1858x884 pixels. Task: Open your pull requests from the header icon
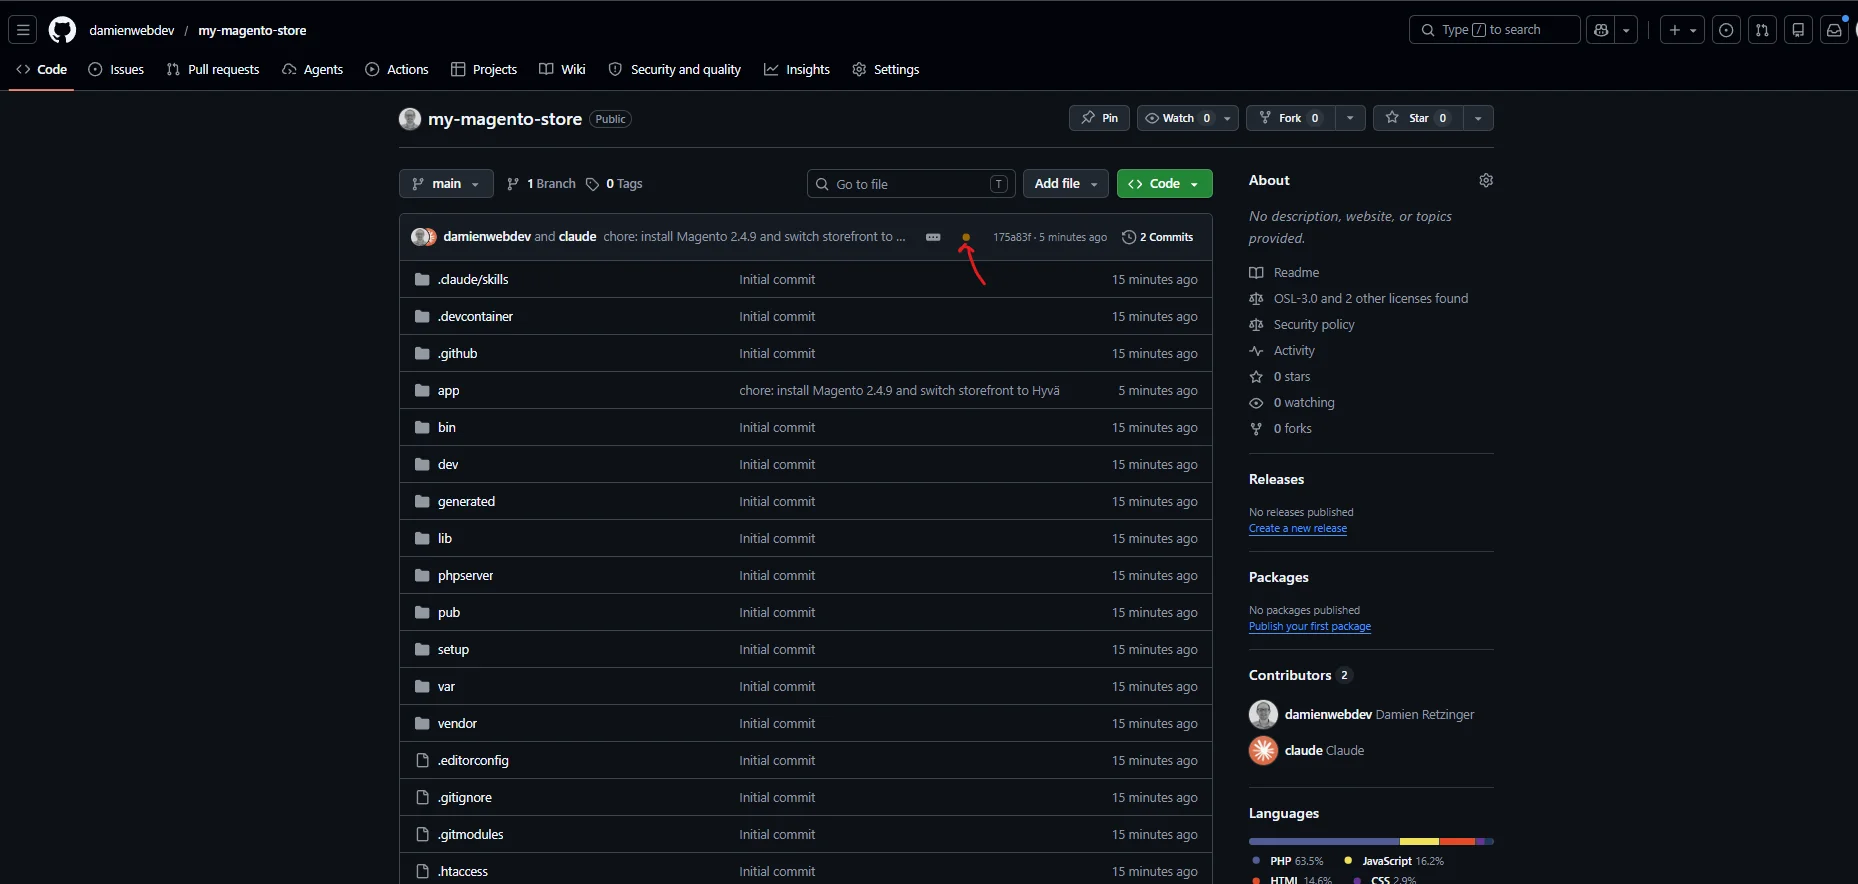click(x=1762, y=30)
